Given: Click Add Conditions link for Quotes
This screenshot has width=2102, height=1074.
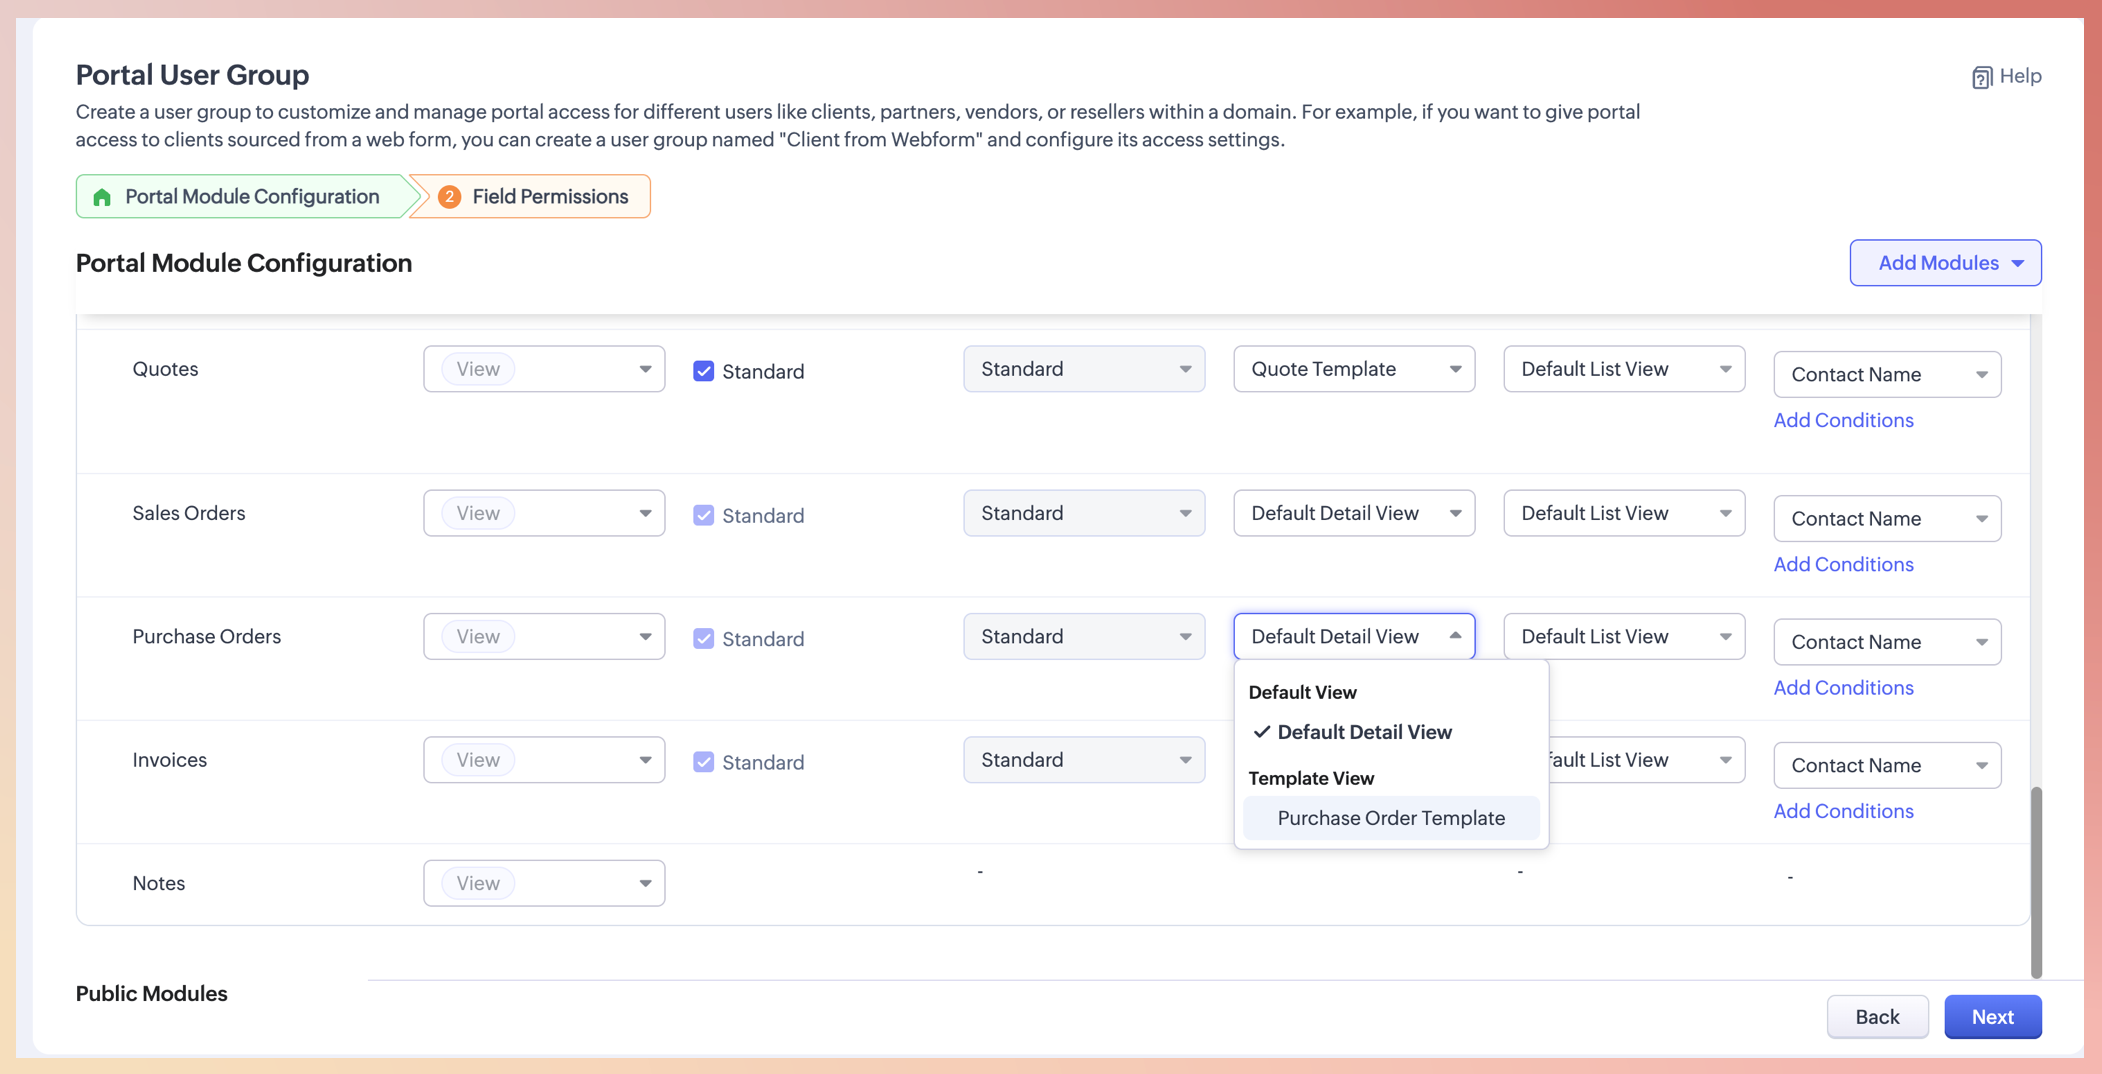Looking at the screenshot, I should pos(1843,420).
